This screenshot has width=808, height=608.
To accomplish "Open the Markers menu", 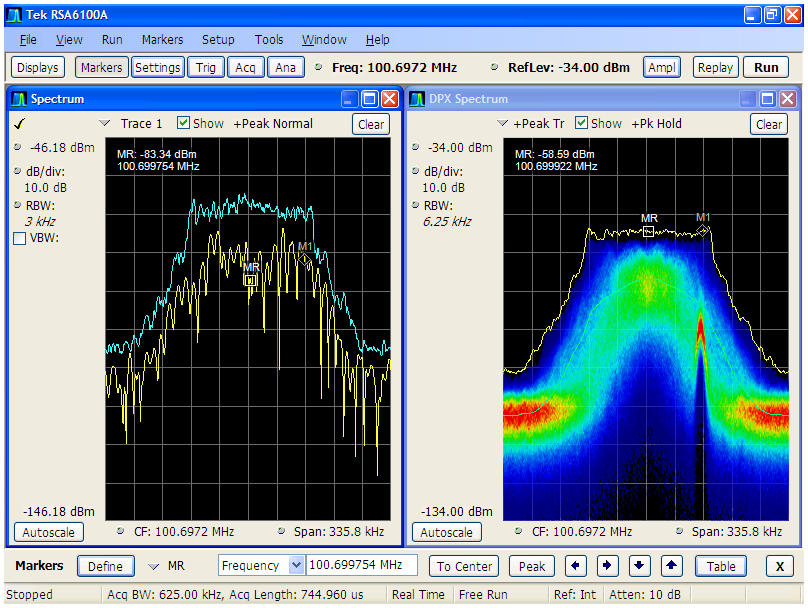I will tap(162, 40).
